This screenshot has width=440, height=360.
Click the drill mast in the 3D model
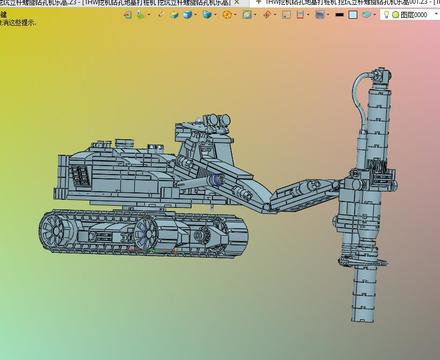(370, 197)
